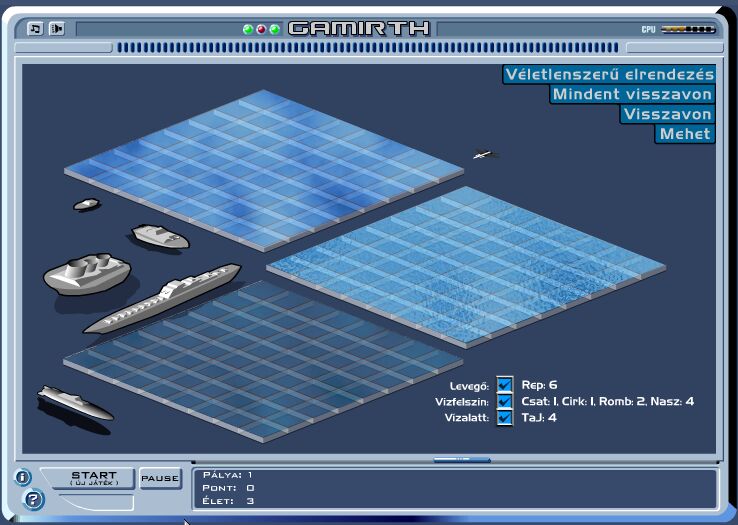Image resolution: width=738 pixels, height=525 pixels.
Task: Click the water surface grid
Action: coord(466,266)
